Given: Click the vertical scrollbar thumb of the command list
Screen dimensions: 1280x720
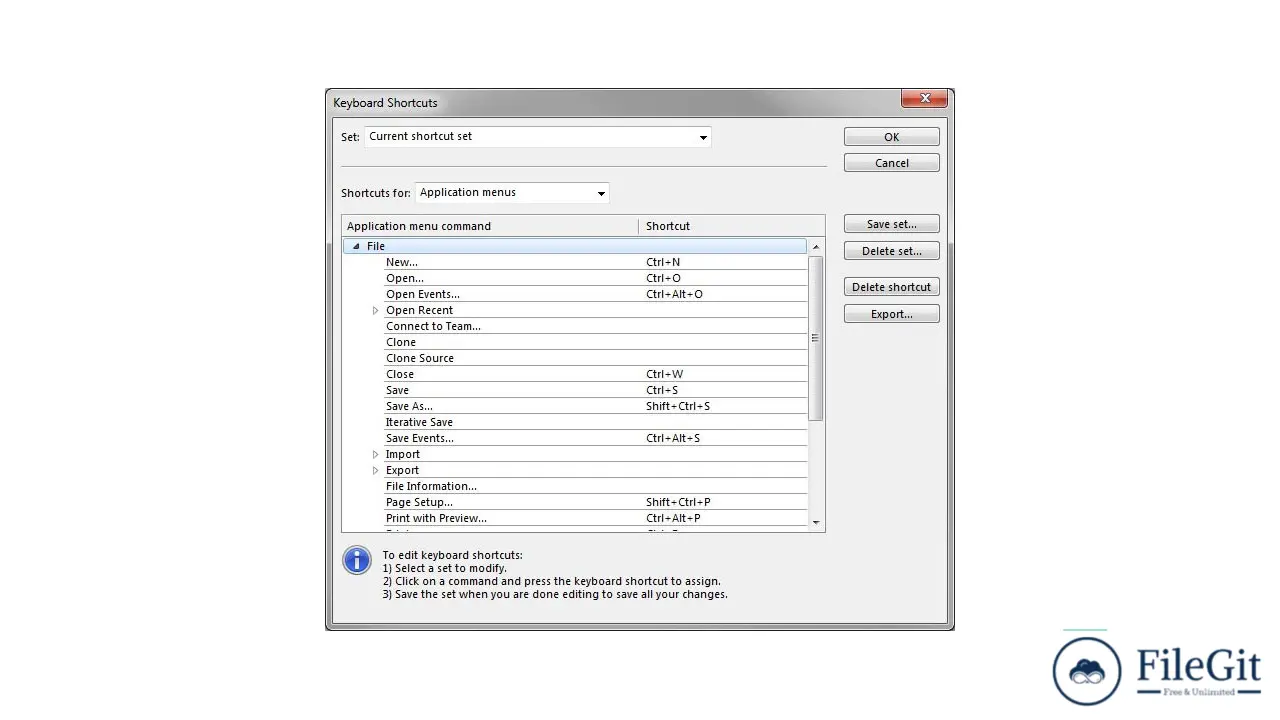Looking at the screenshot, I should click(x=816, y=338).
